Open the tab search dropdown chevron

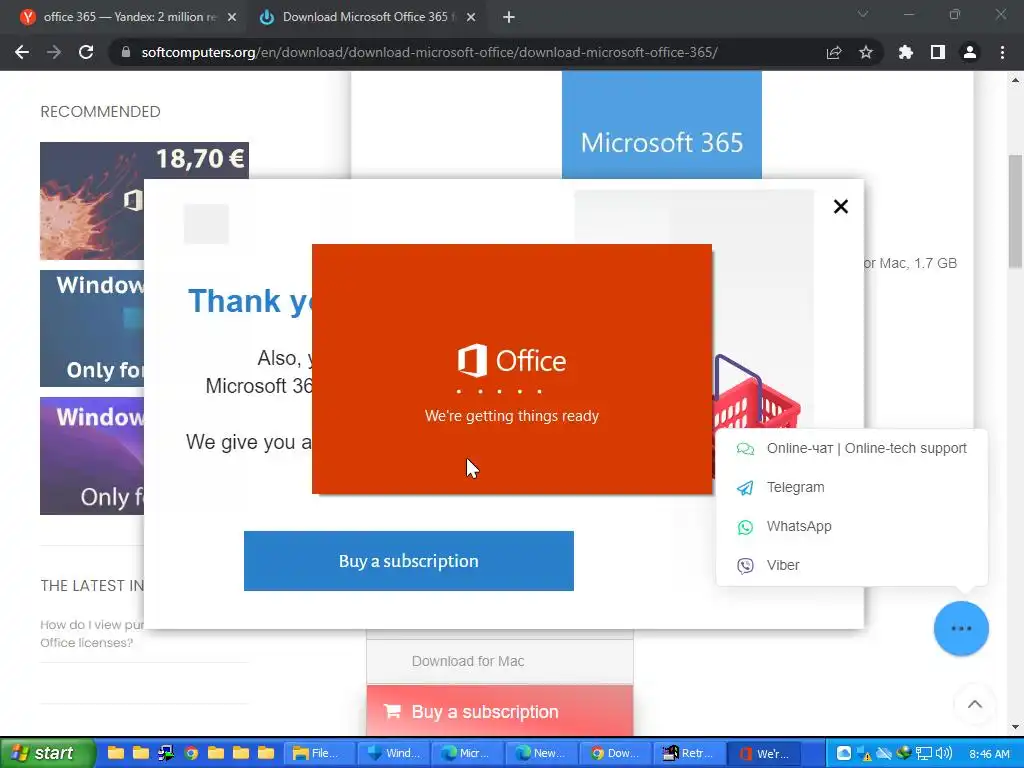pyautogui.click(x=863, y=14)
